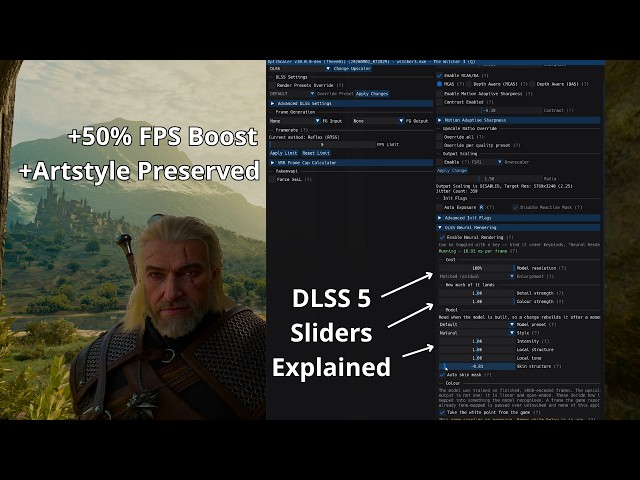
Task: Open the DEFAULT override preset dropdown
Action: click(292, 94)
